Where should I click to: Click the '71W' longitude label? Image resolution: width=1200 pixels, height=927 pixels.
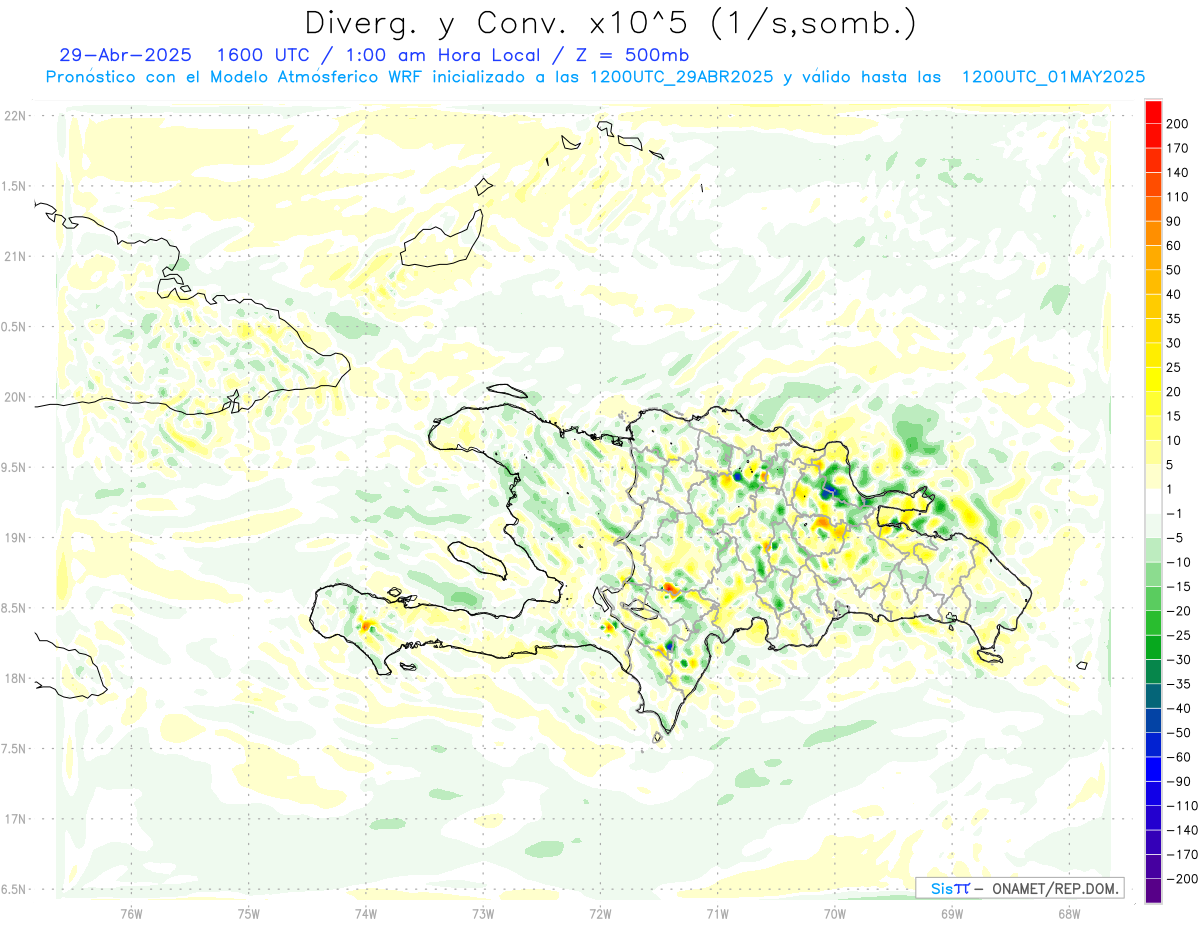pos(717,913)
